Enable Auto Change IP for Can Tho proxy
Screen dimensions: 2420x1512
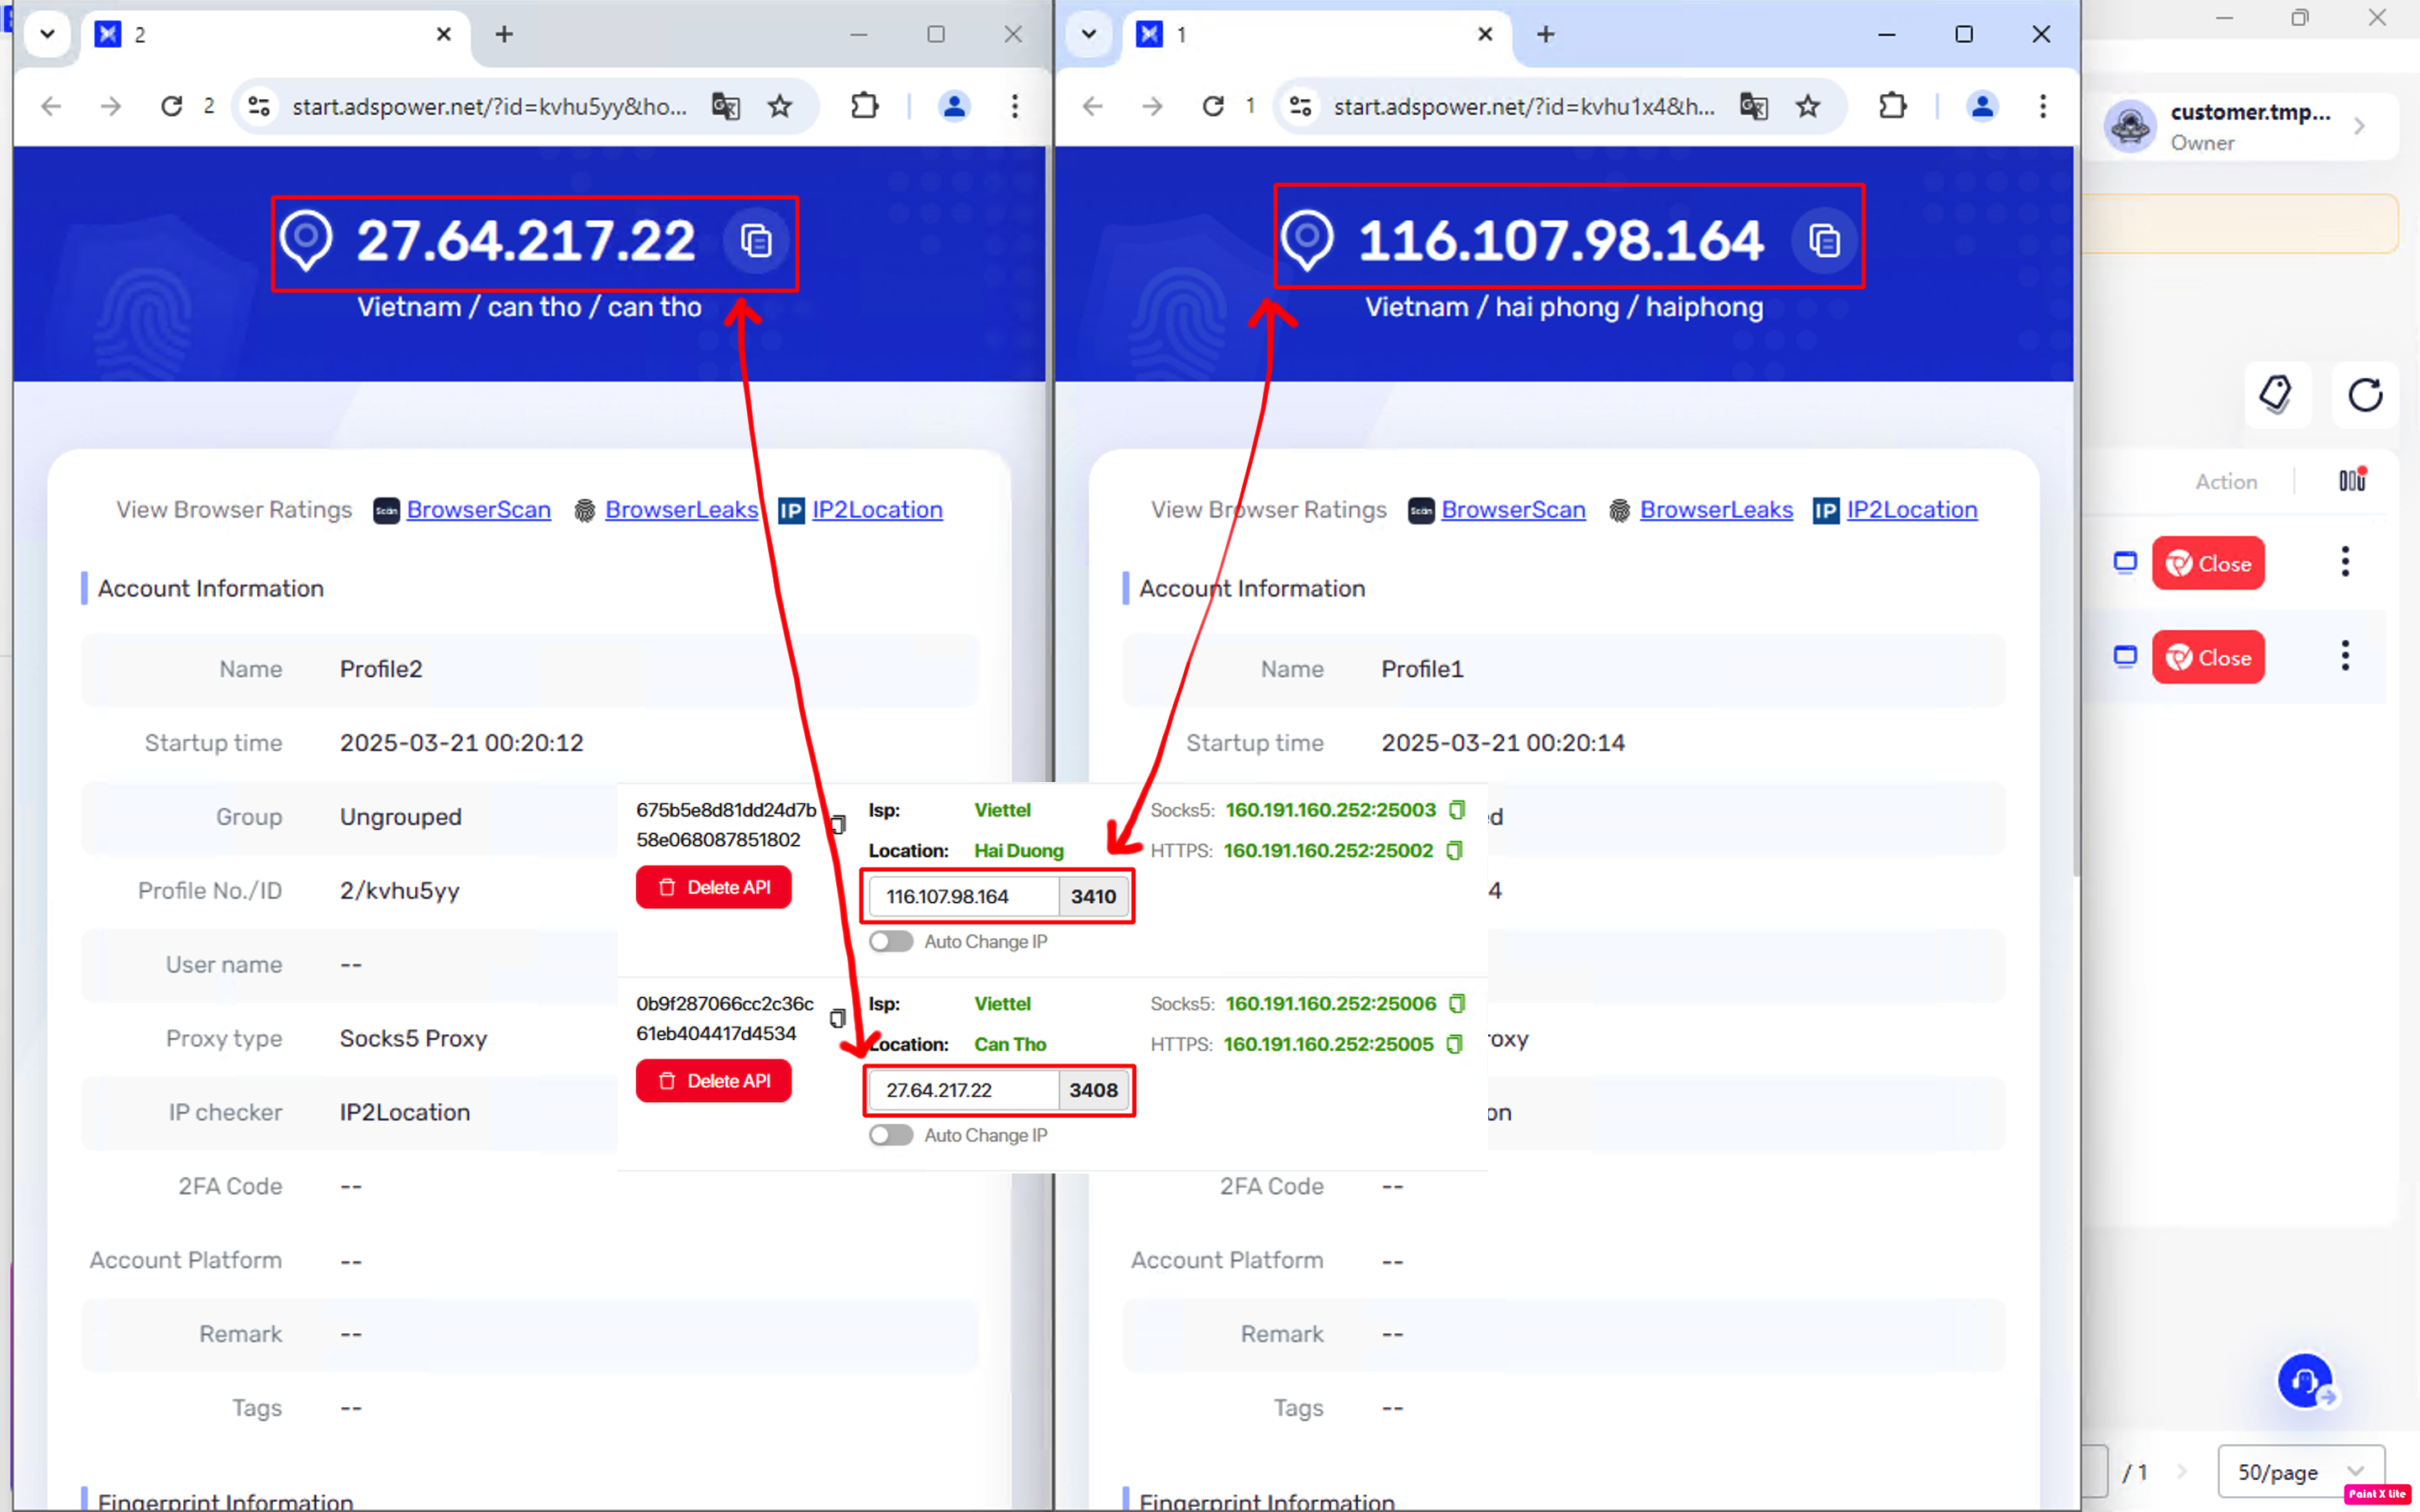coord(890,1135)
